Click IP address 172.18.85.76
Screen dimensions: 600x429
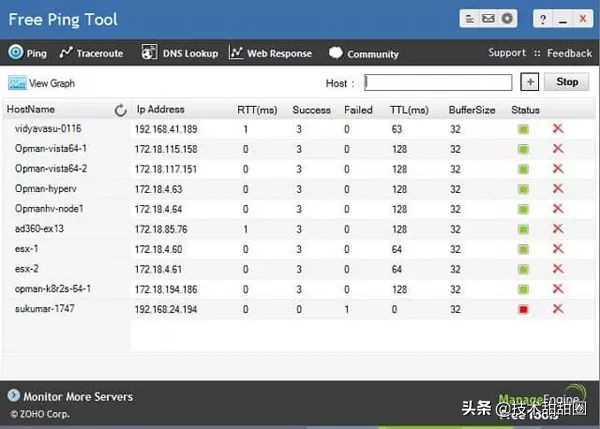pos(161,230)
